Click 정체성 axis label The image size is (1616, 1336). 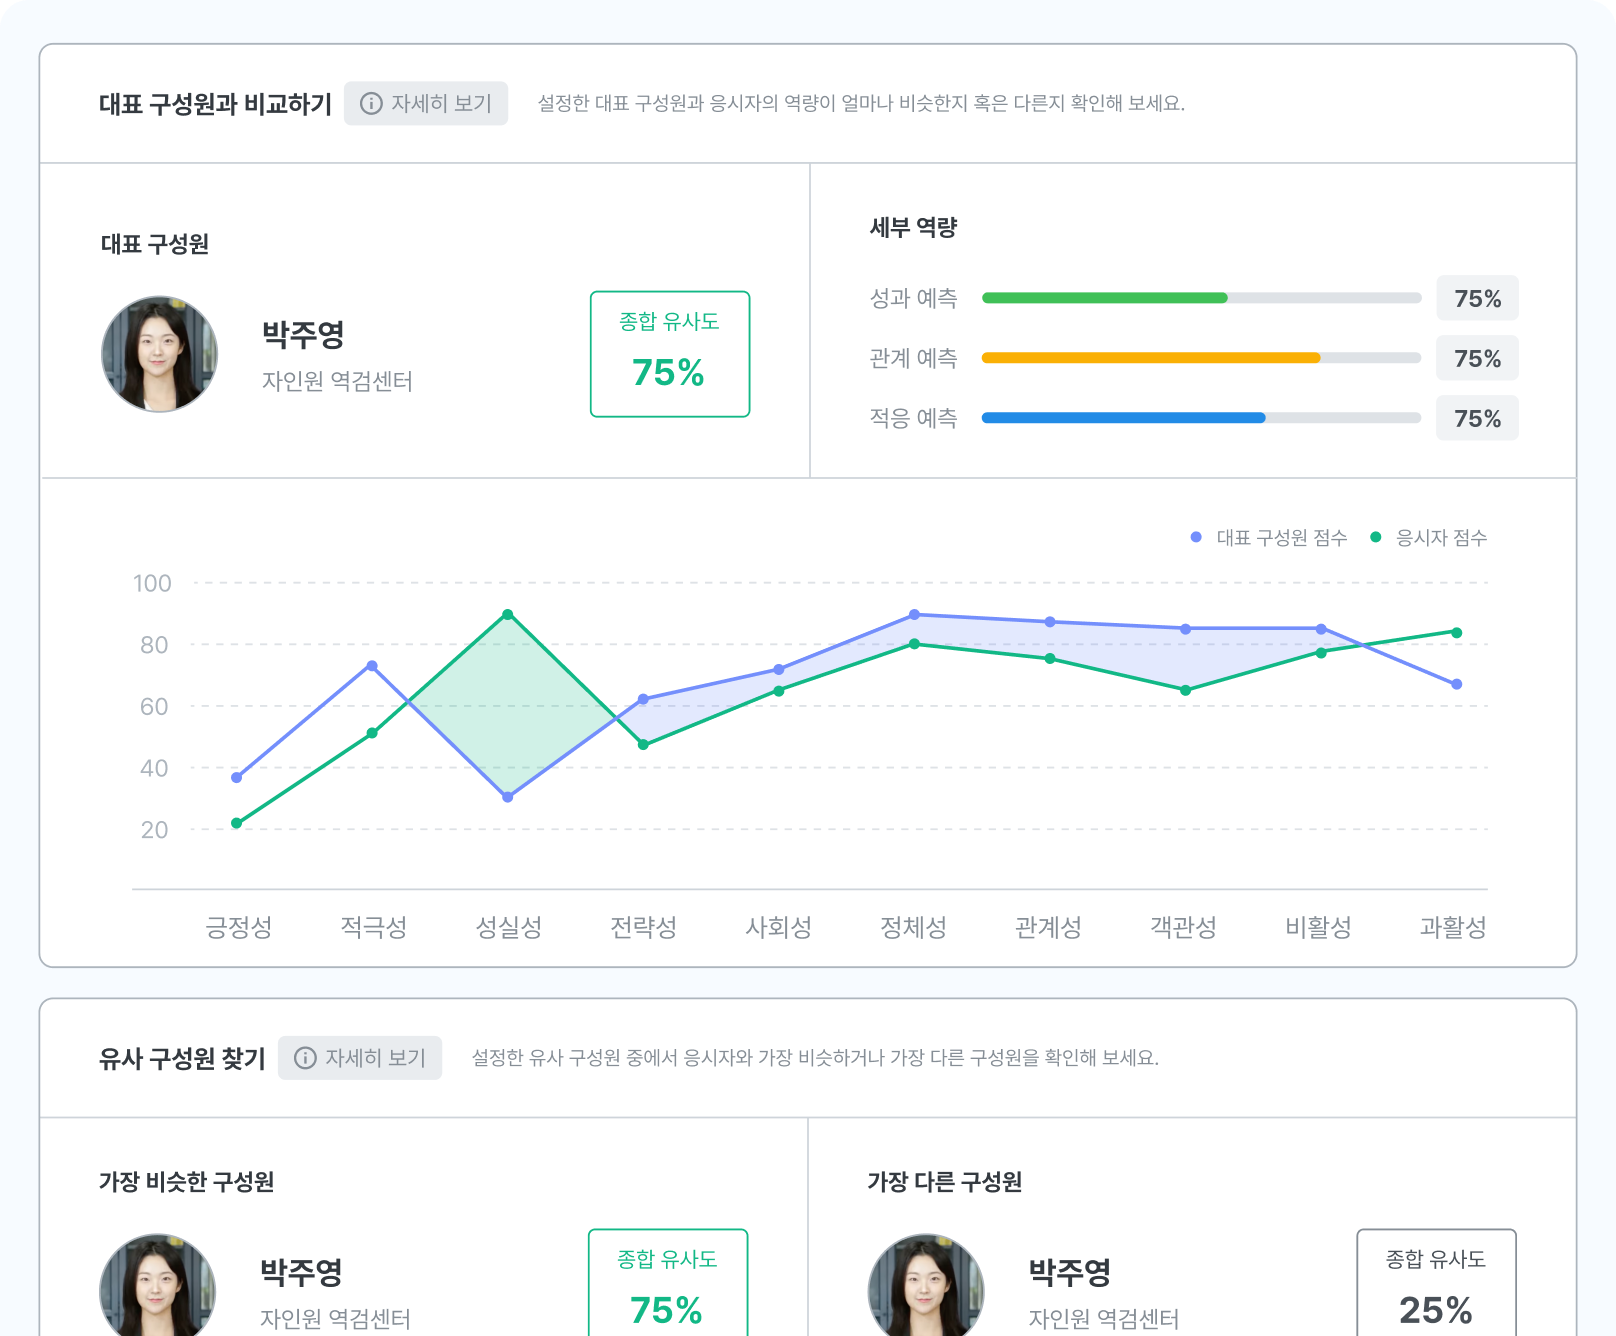(x=913, y=927)
